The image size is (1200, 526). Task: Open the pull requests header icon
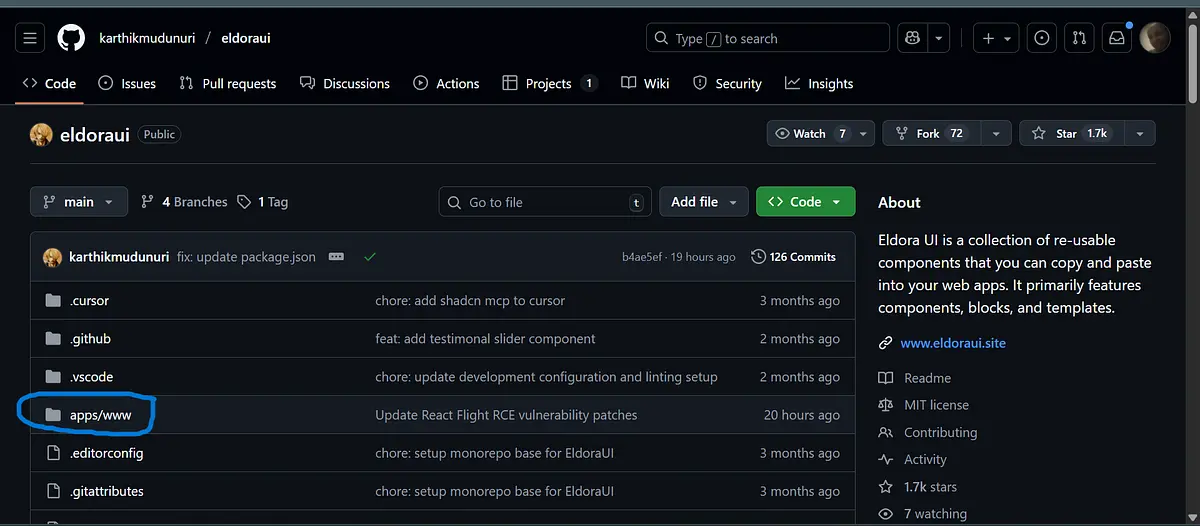(1079, 38)
